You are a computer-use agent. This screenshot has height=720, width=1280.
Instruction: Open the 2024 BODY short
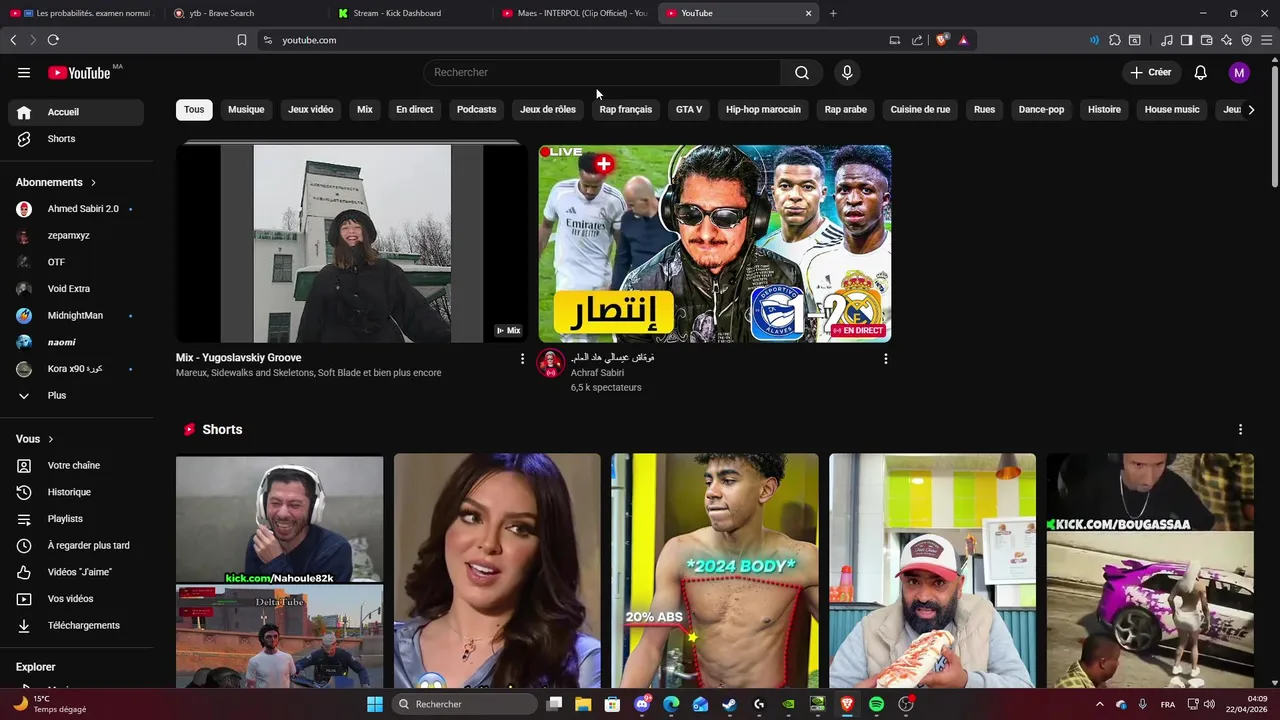715,572
